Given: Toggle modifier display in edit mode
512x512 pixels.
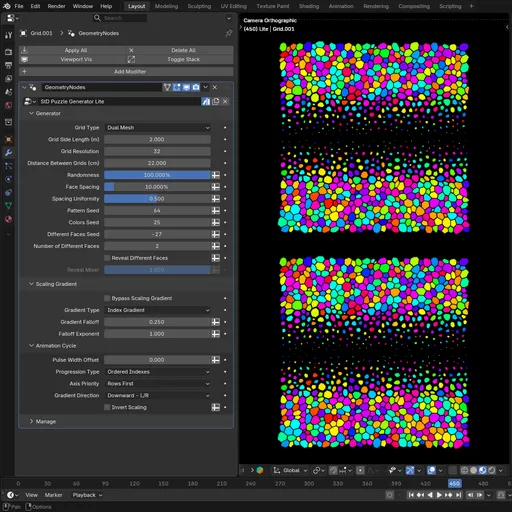Looking at the screenshot, I should [177, 87].
